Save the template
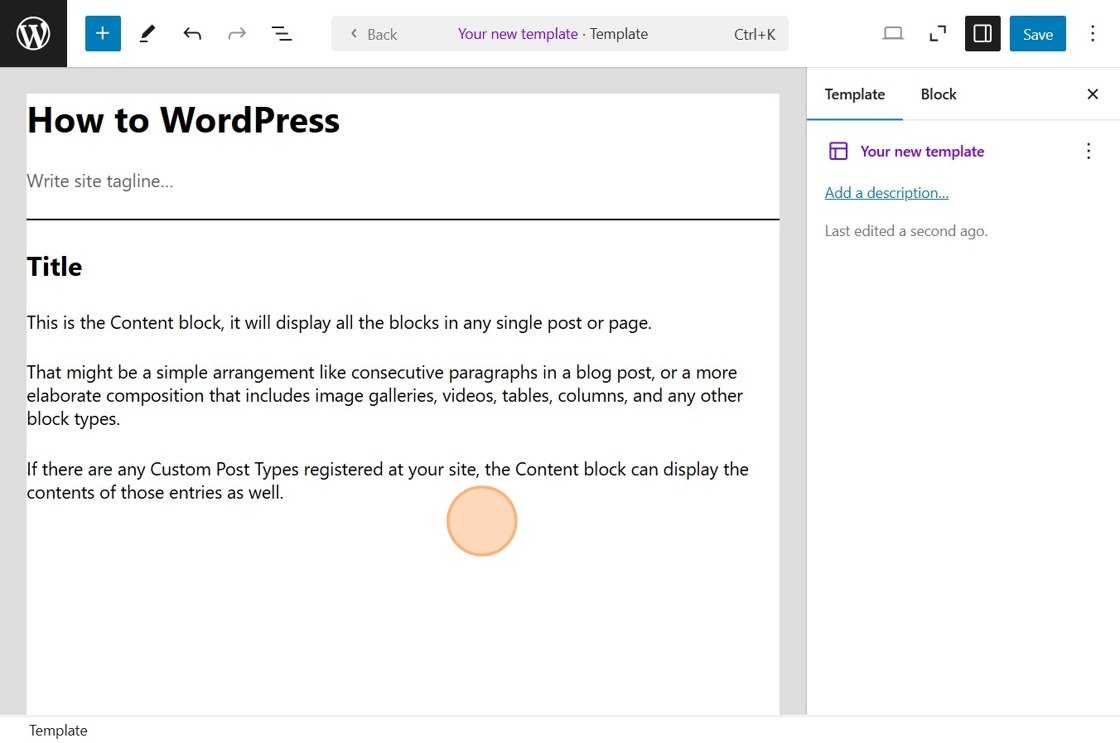 [x=1038, y=34]
